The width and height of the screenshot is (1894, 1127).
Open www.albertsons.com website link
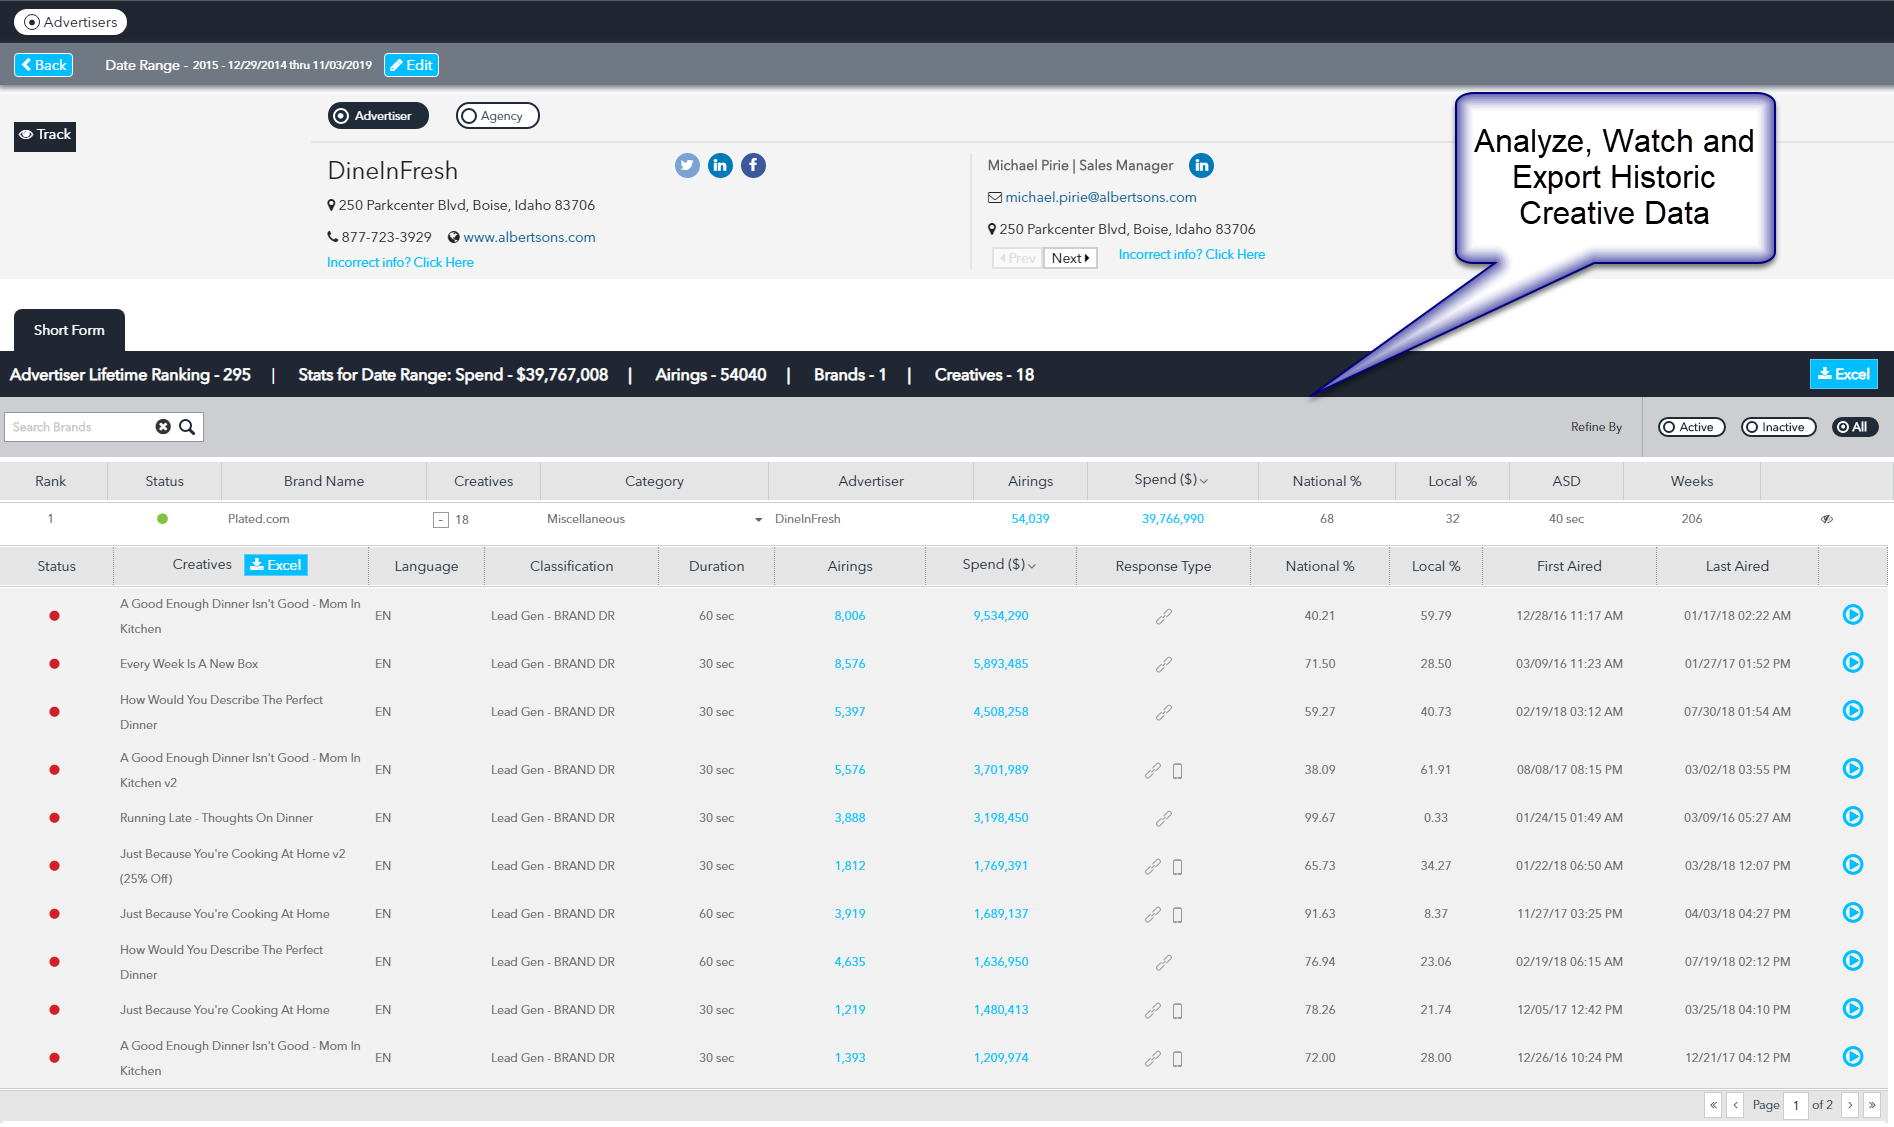529,237
